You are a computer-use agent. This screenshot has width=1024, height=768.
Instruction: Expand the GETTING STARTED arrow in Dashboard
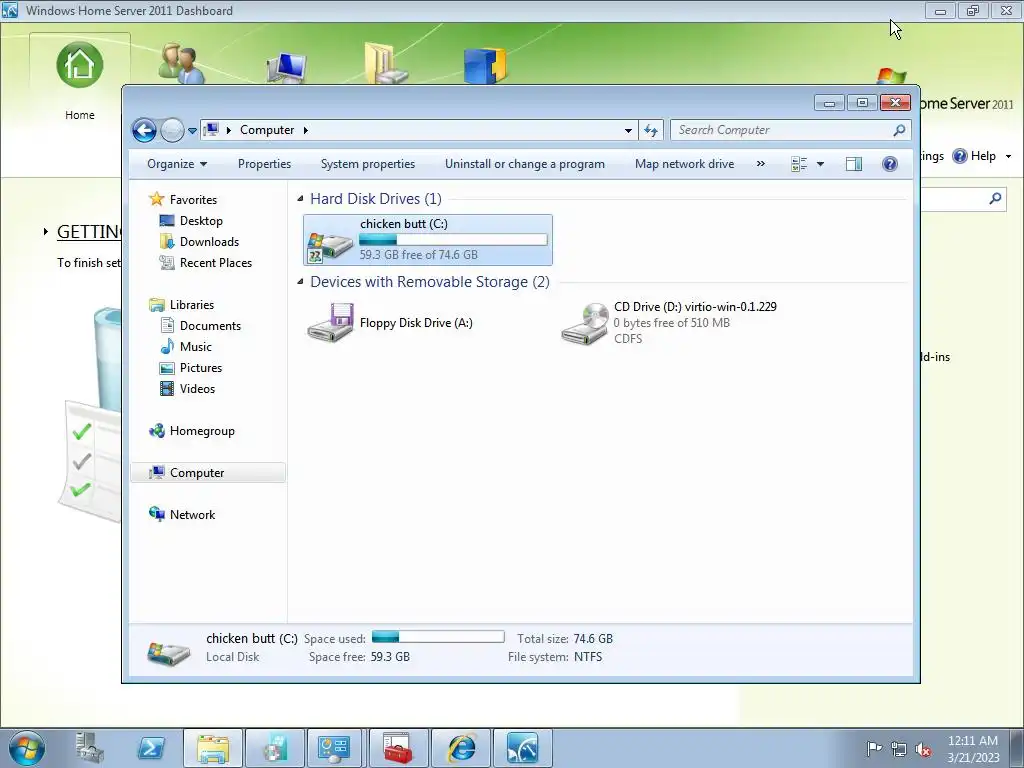pos(46,231)
